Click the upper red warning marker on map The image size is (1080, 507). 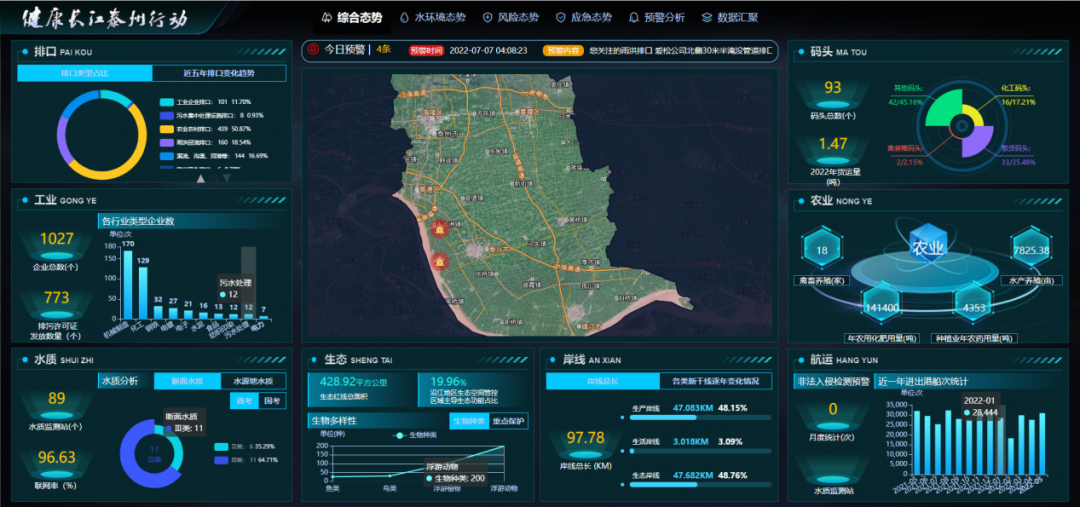click(x=438, y=228)
